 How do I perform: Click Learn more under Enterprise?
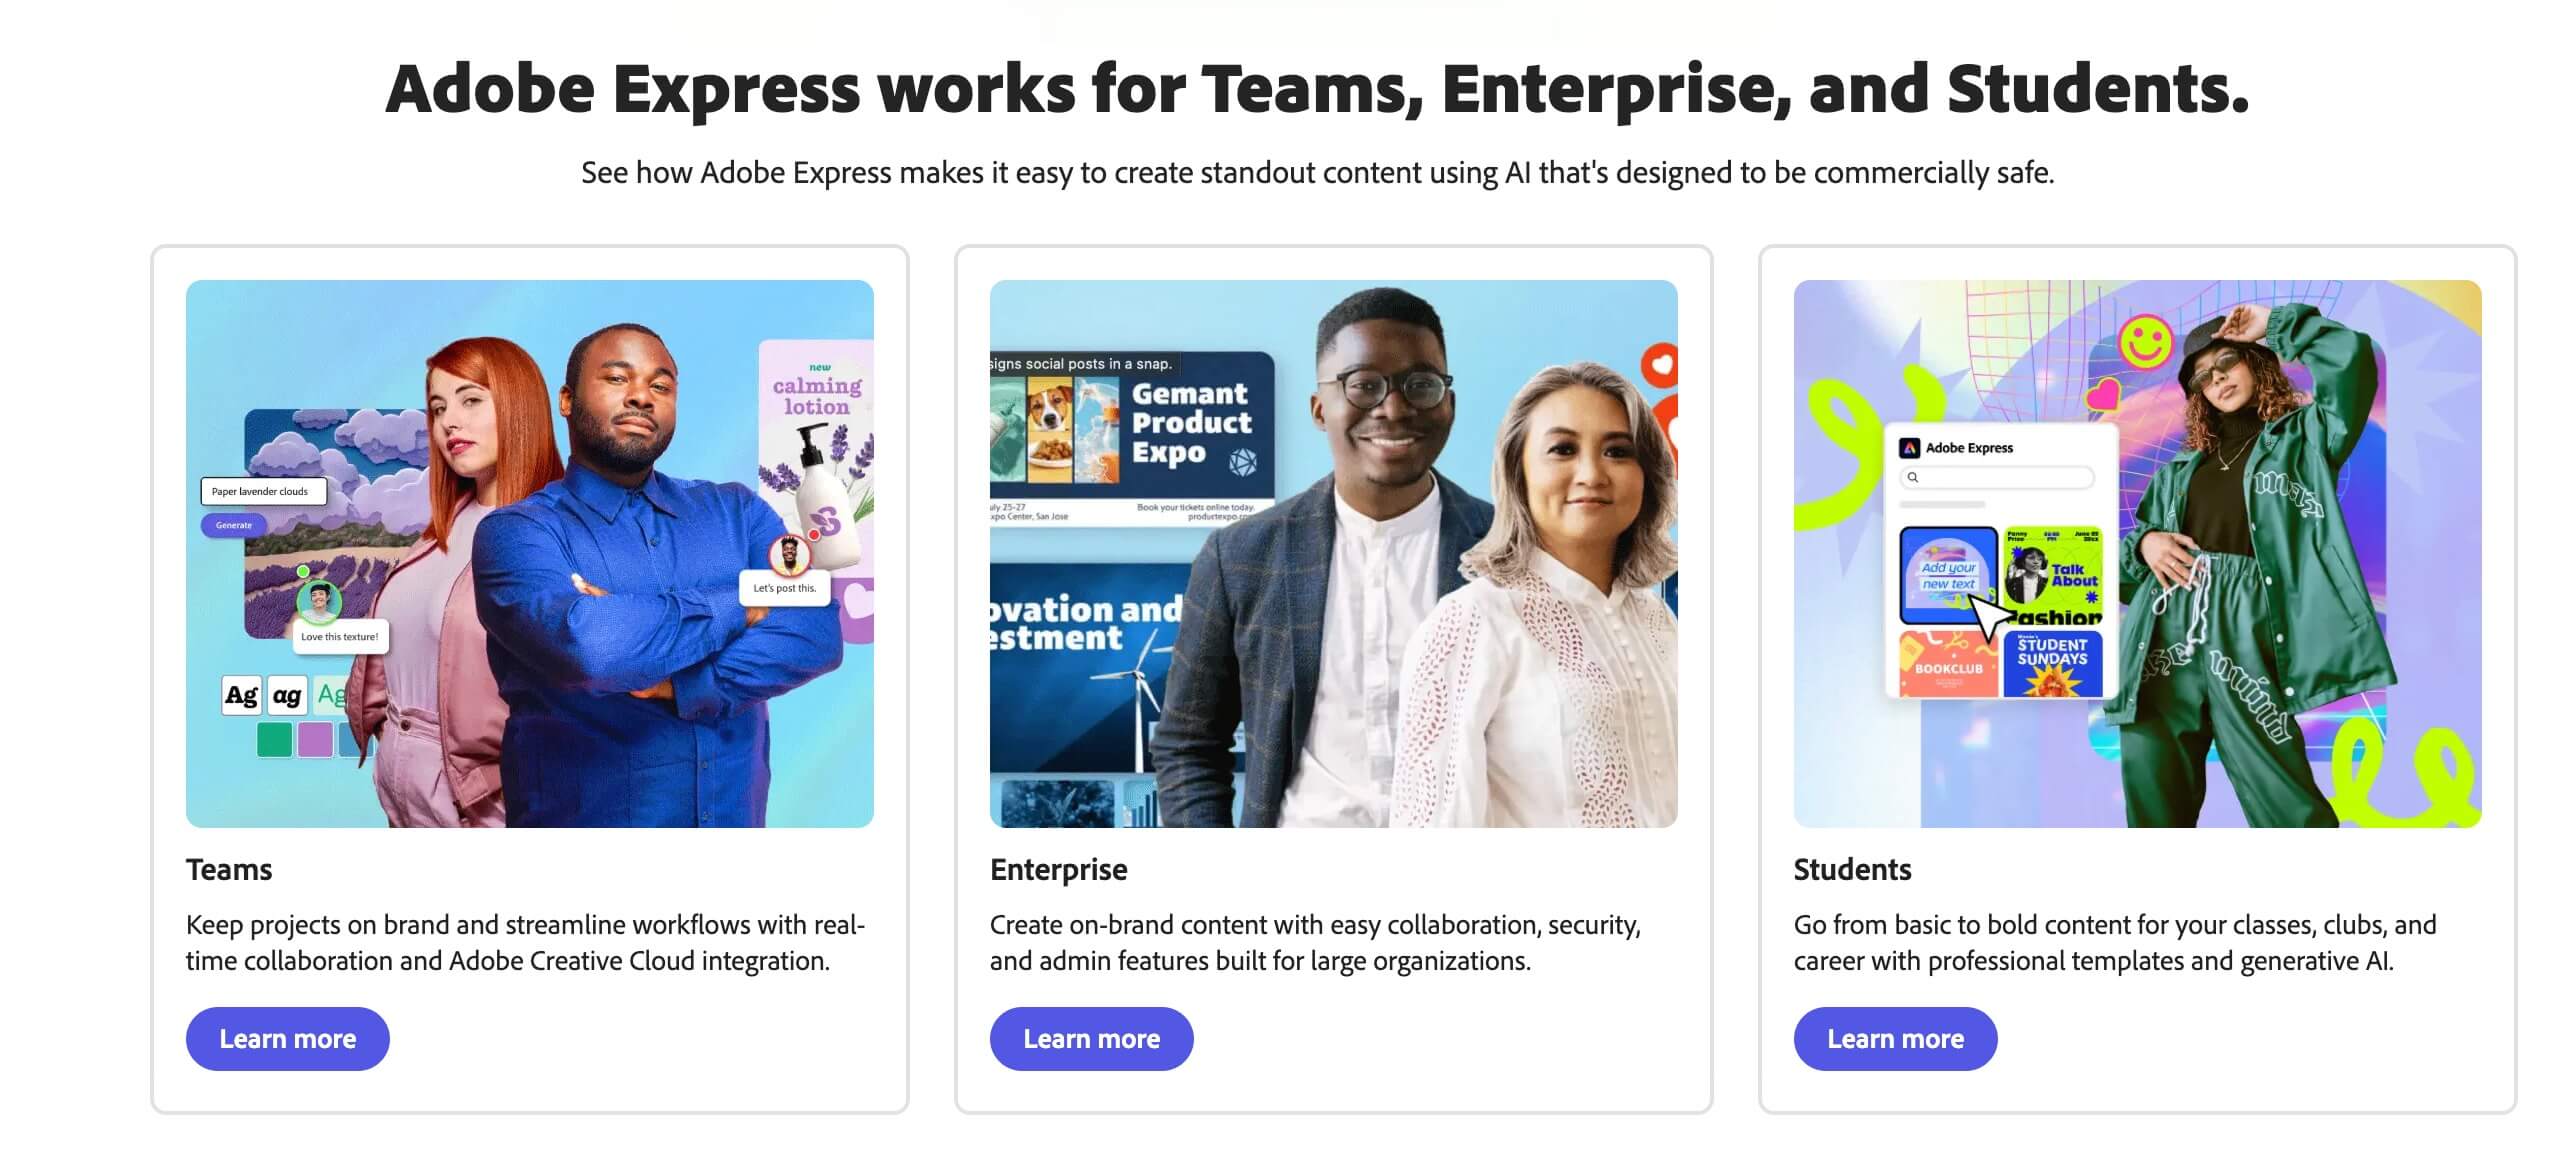pyautogui.click(x=1091, y=1039)
